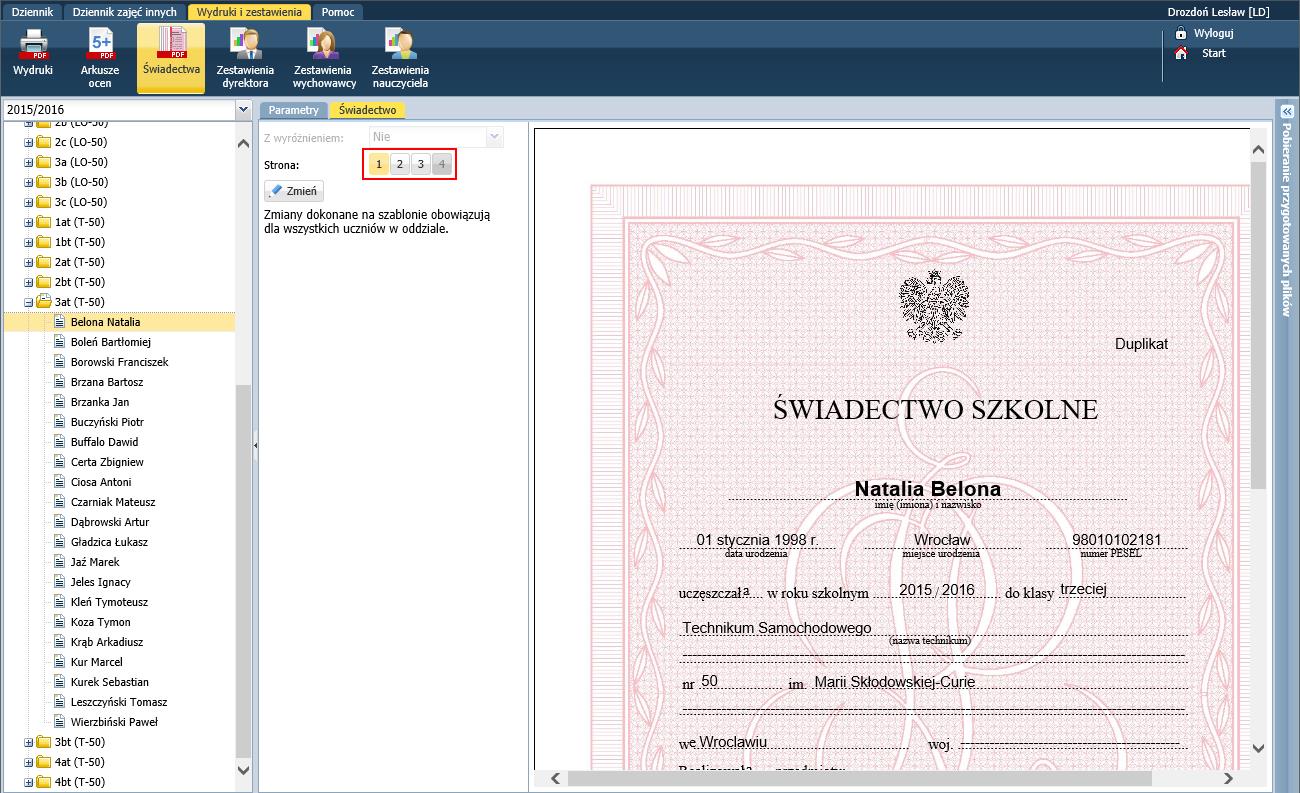Select student Koza Tymon
Image resolution: width=1300 pixels, height=793 pixels.
pos(101,622)
